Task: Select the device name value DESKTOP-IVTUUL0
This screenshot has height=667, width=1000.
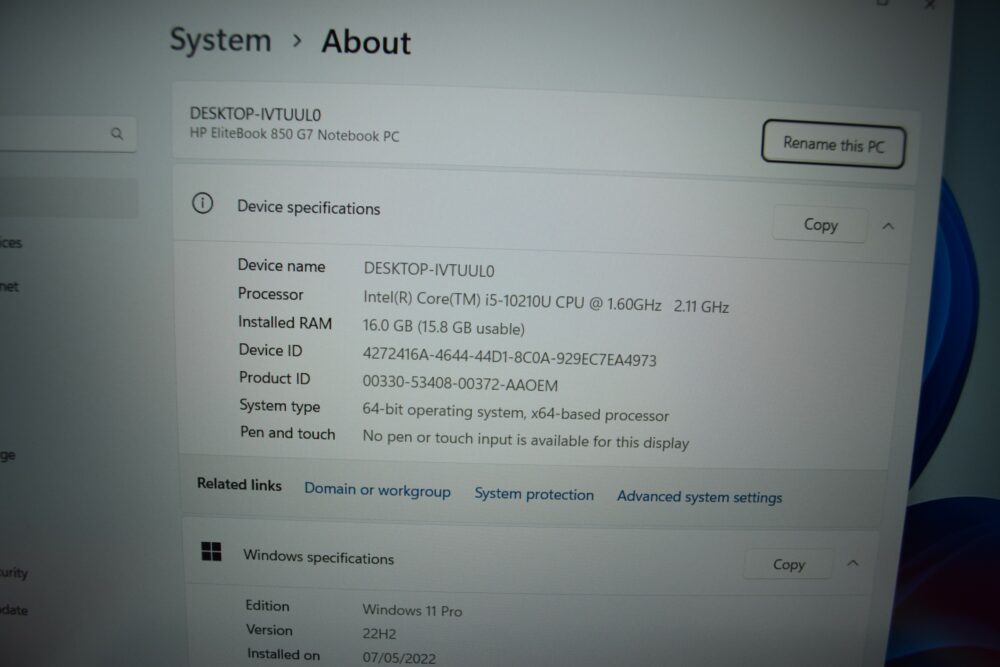Action: click(429, 270)
